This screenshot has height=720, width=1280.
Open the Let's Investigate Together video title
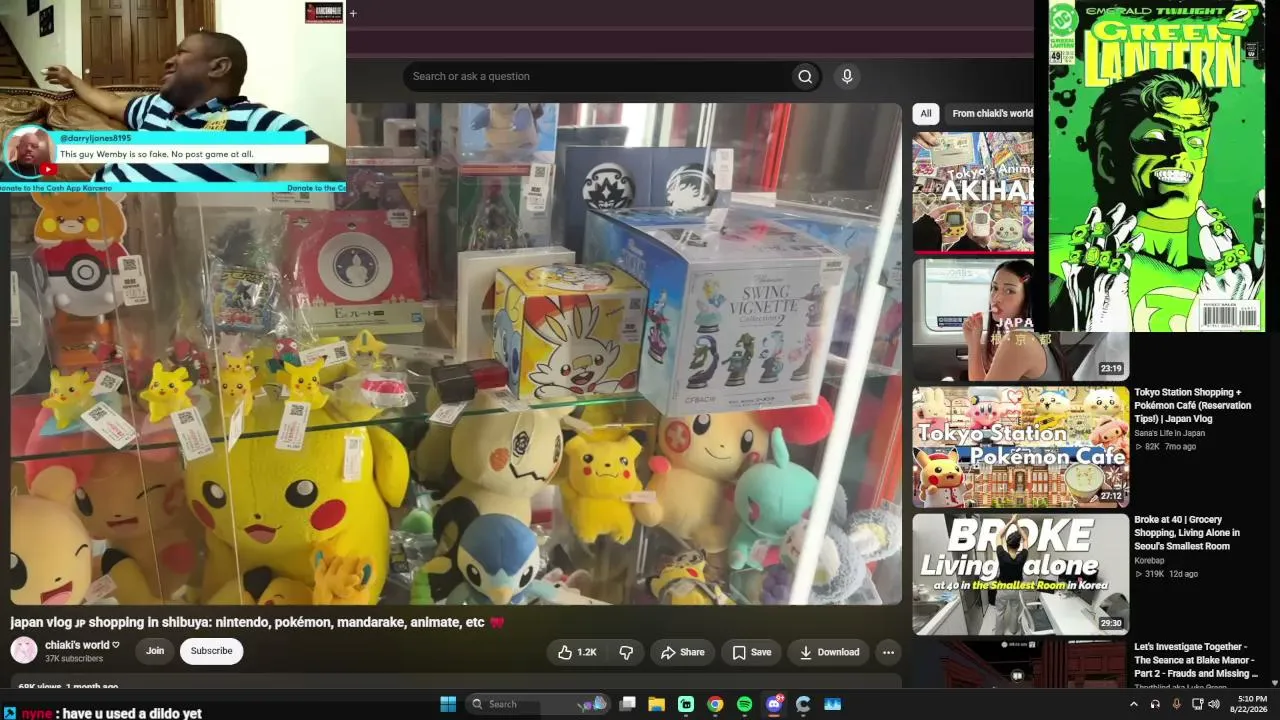click(1196, 660)
